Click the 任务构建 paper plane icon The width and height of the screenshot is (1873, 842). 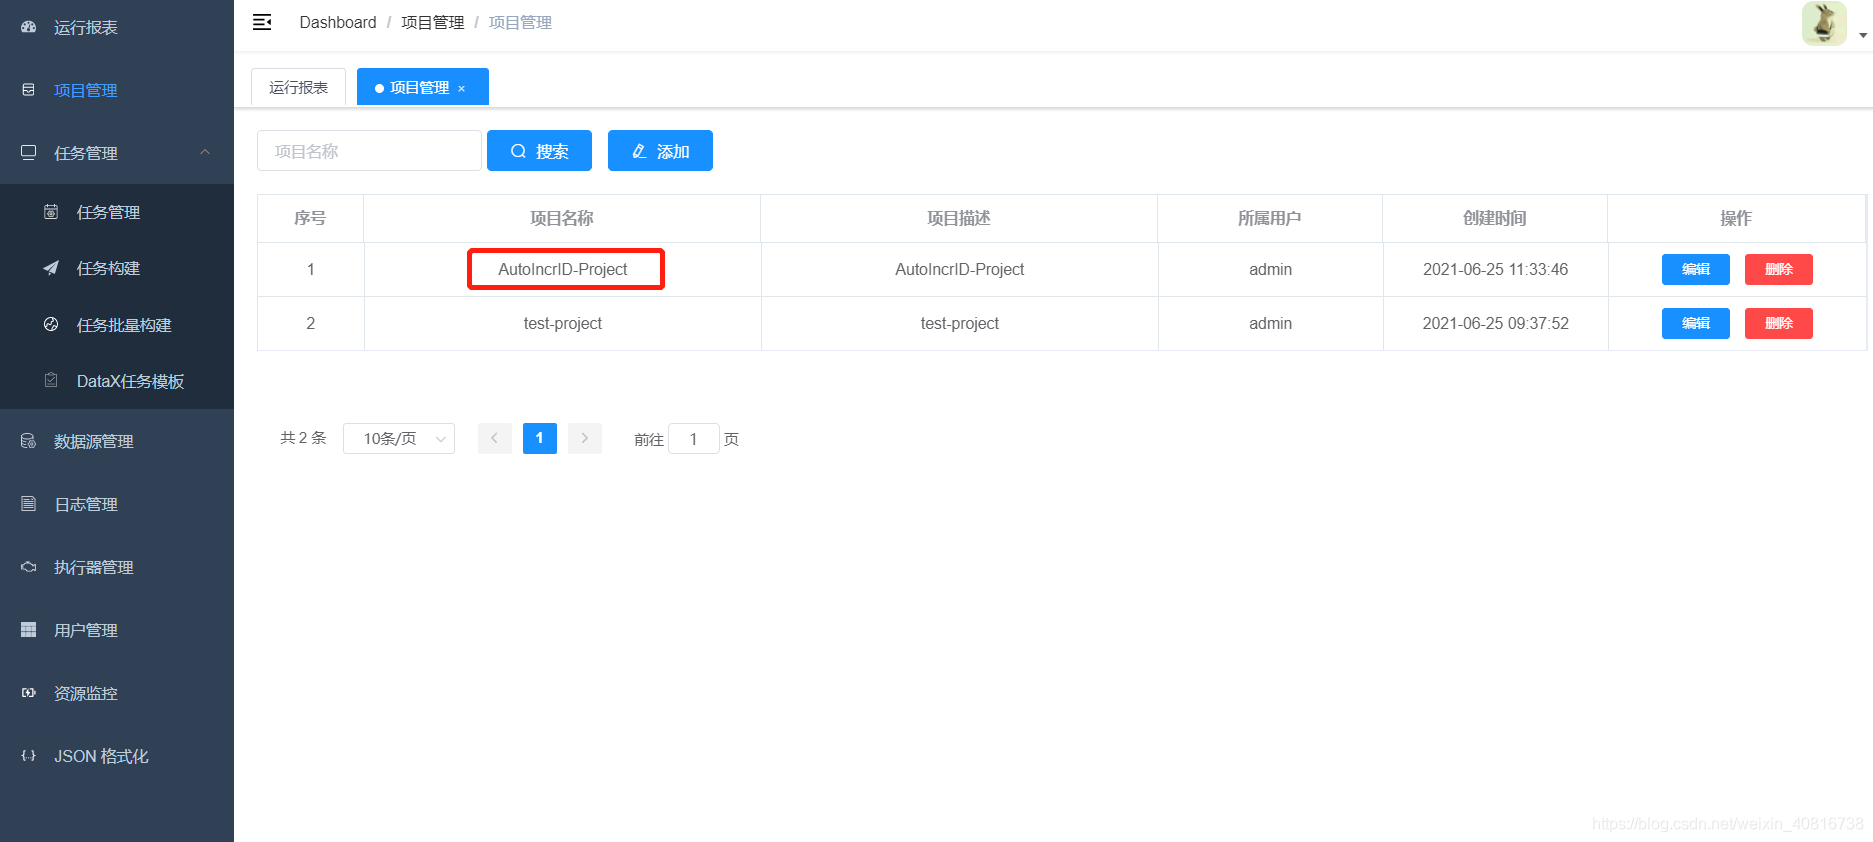pyautogui.click(x=51, y=268)
